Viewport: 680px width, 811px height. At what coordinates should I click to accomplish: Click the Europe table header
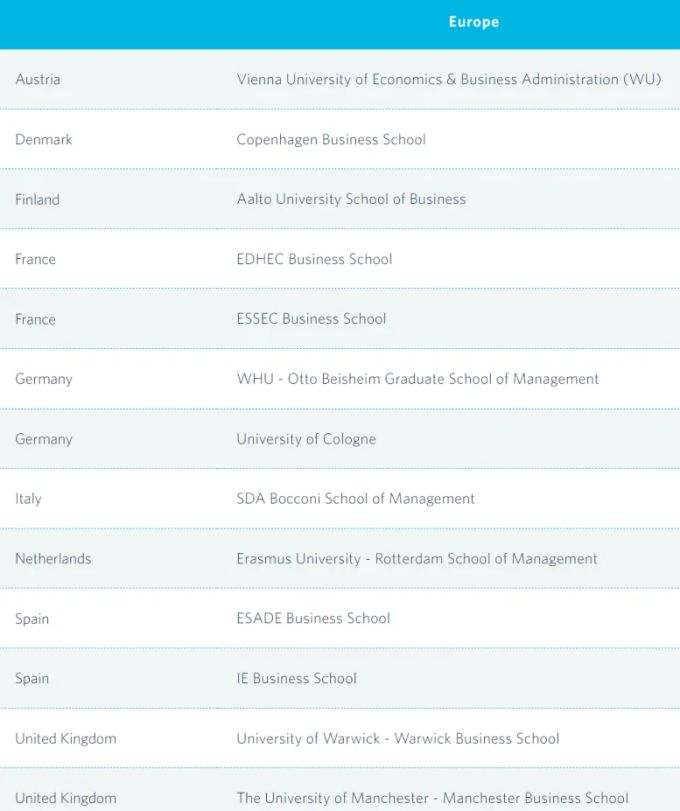[473, 22]
